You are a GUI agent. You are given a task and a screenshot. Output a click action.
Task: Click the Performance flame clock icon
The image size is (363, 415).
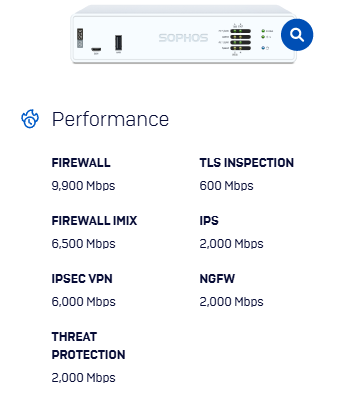(x=30, y=119)
